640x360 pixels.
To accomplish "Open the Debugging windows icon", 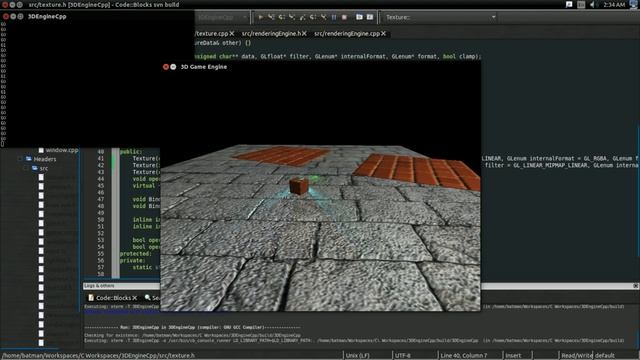I will click(x=359, y=17).
